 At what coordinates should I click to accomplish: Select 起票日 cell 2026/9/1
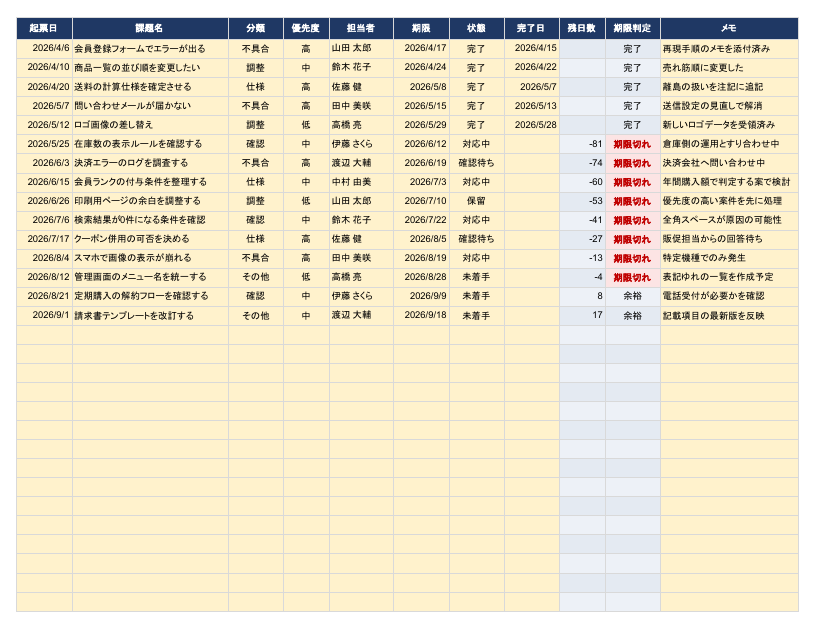(44, 316)
